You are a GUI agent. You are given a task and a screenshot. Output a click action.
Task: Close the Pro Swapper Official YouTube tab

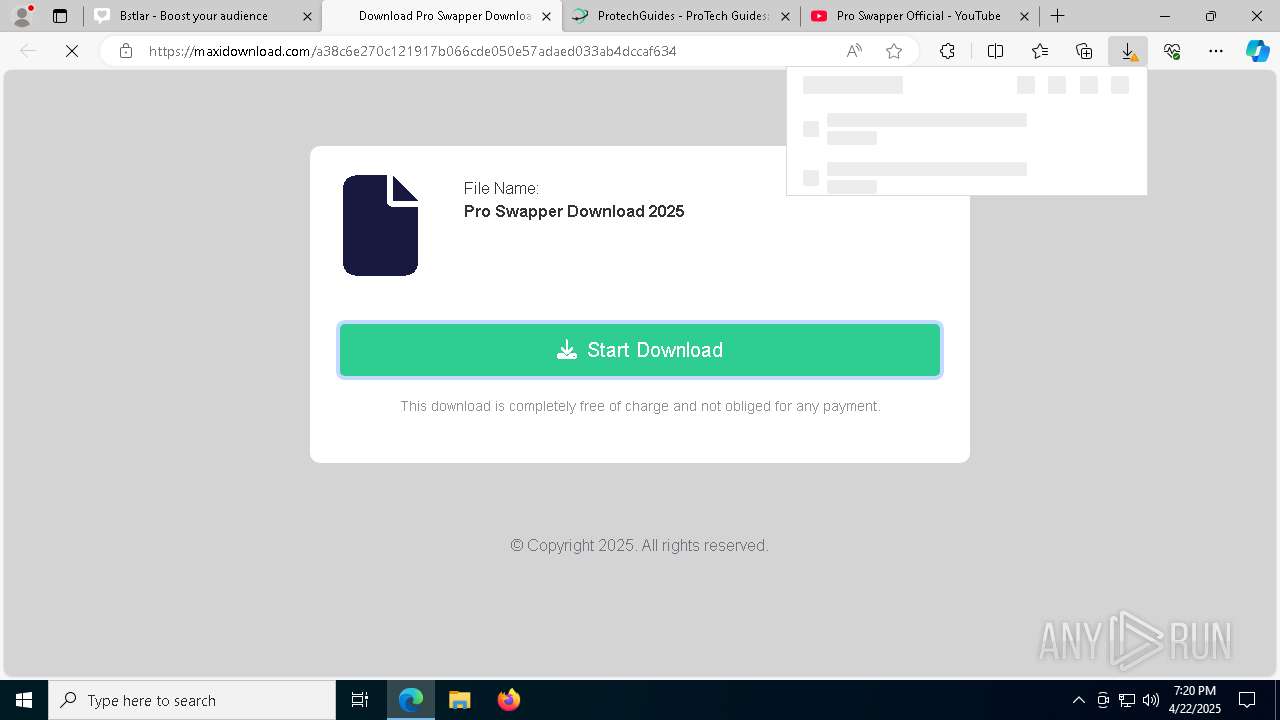[x=1024, y=16]
